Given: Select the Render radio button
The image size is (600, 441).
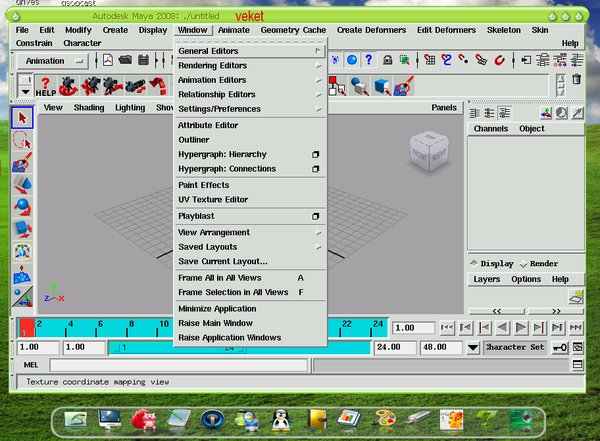Looking at the screenshot, I should 522,264.
